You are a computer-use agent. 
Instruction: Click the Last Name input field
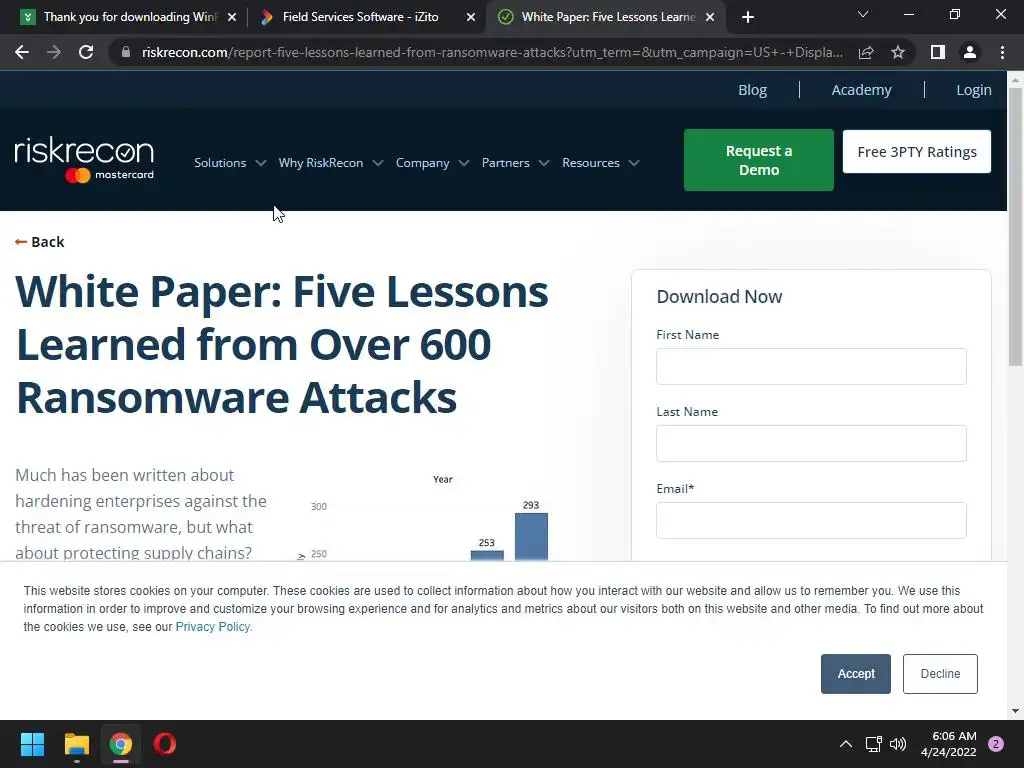click(x=811, y=443)
